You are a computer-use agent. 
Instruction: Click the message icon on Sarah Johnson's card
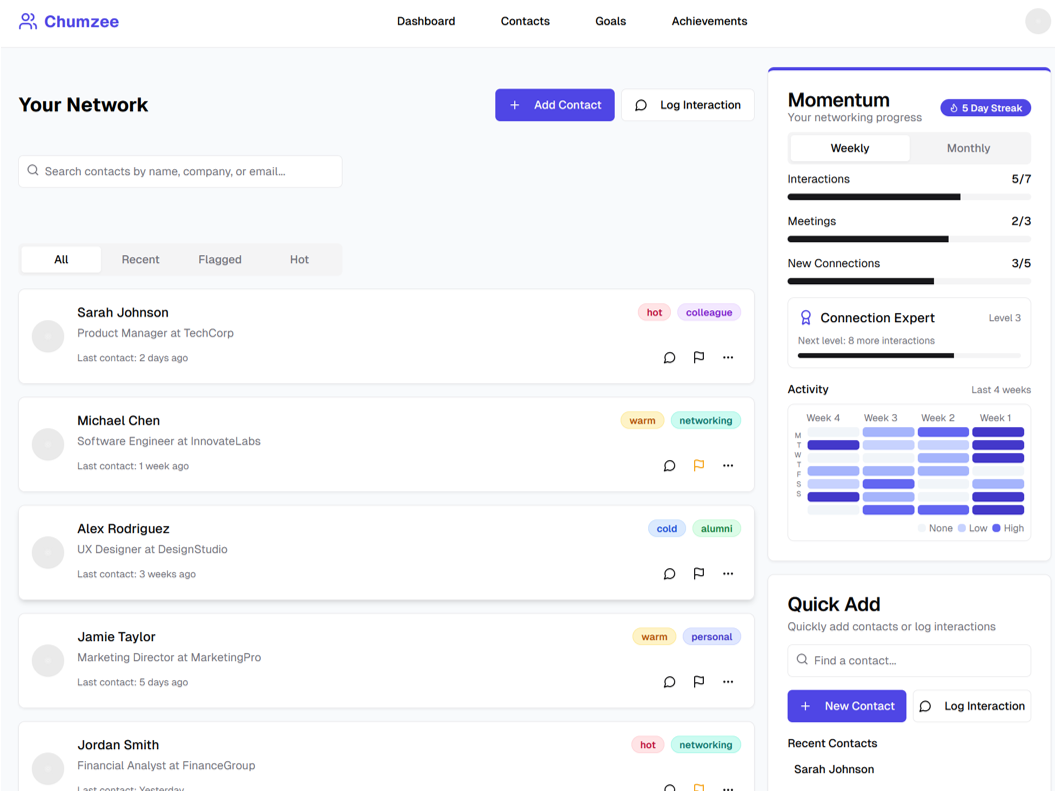pyautogui.click(x=669, y=358)
